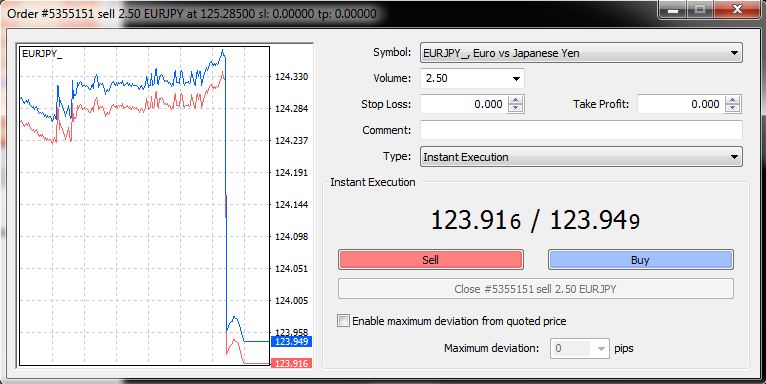The height and width of the screenshot is (384, 766).
Task: Minimize the order window
Action: pyautogui.click(x=673, y=9)
